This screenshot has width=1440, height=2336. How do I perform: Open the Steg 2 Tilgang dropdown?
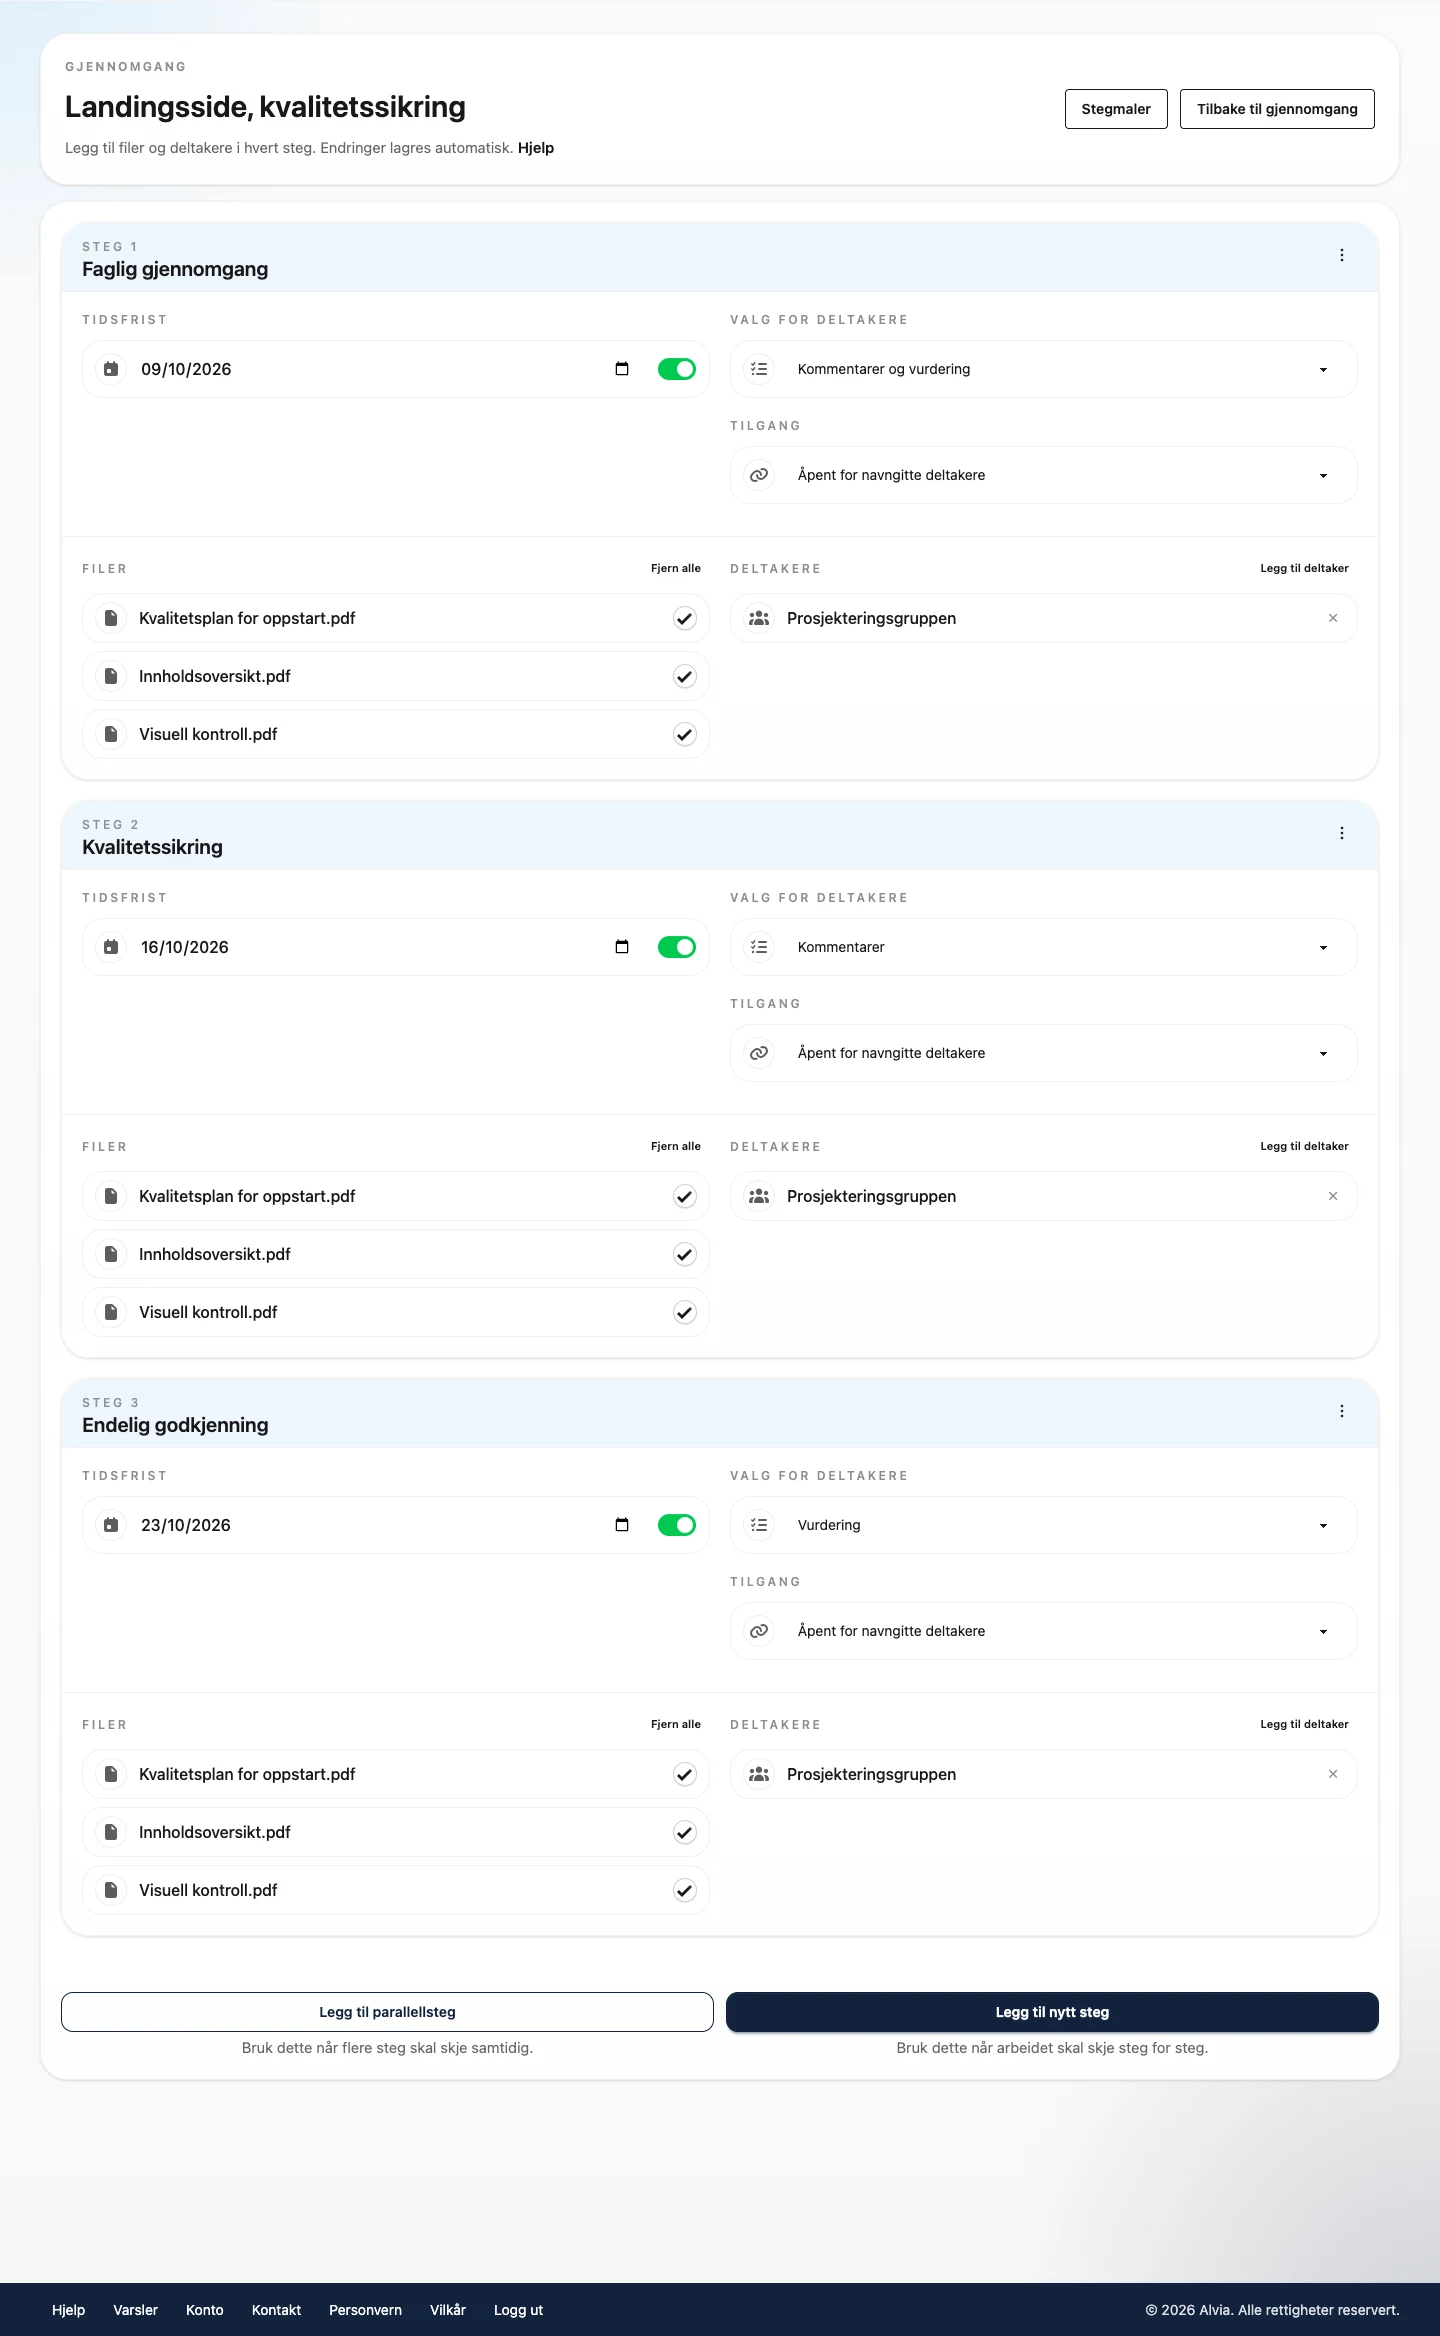click(1043, 1053)
